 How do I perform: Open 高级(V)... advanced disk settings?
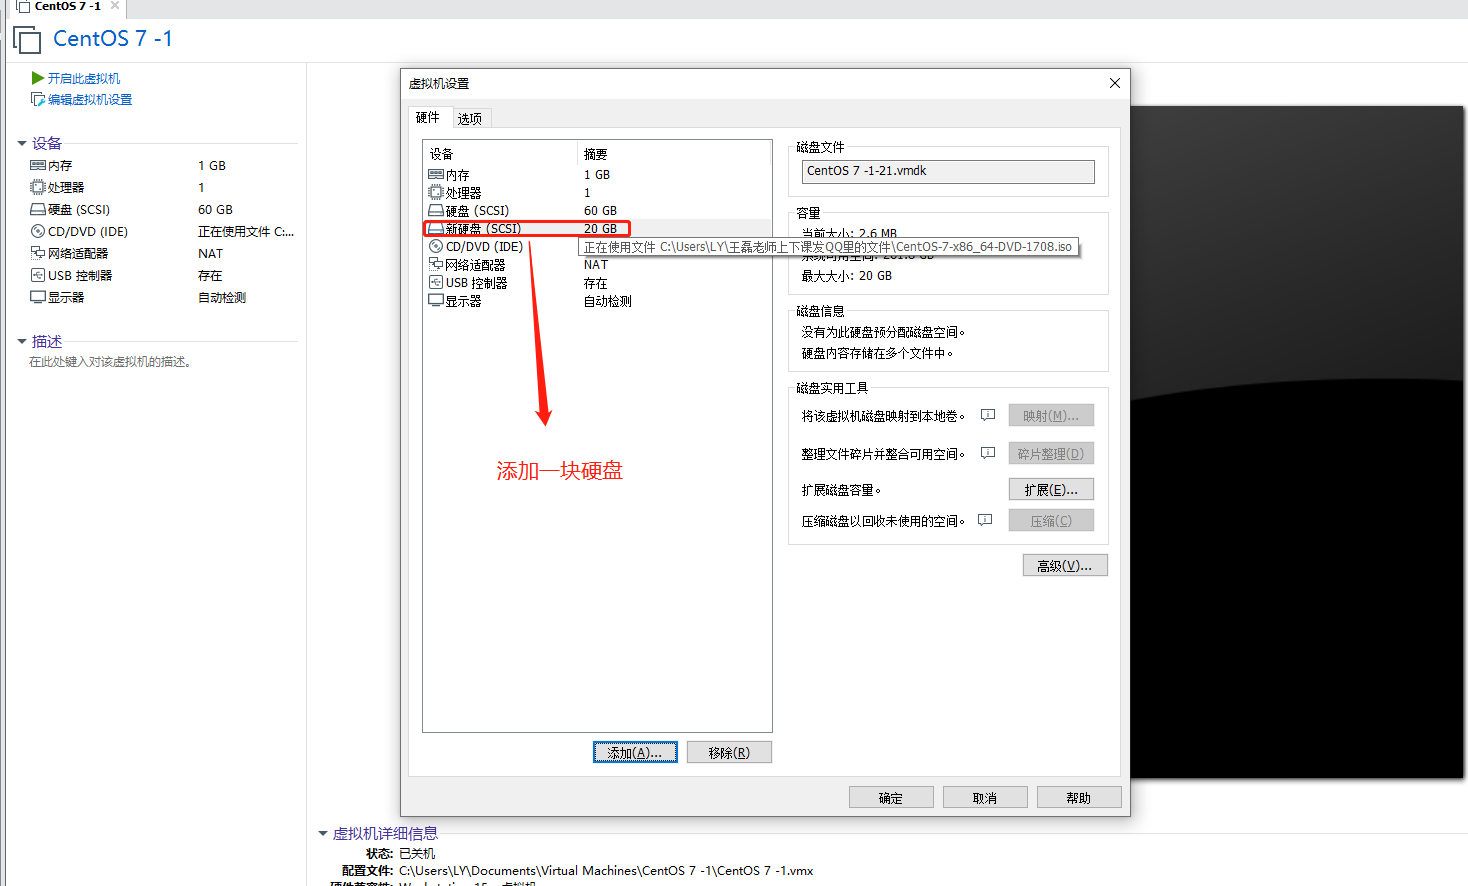click(x=1065, y=565)
